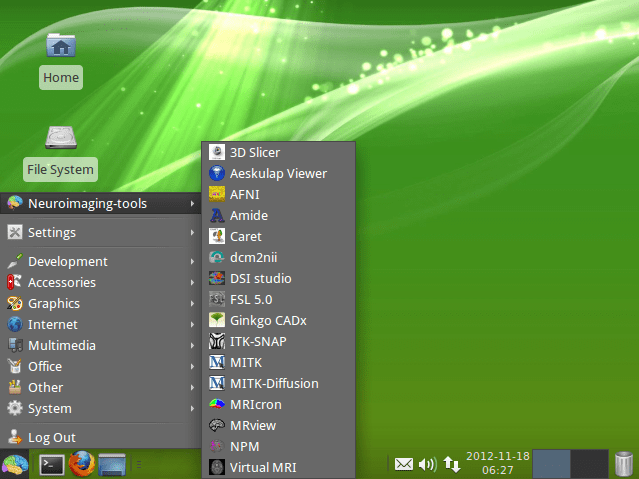Expand the Other submenu
The image size is (639, 479).
(101, 387)
